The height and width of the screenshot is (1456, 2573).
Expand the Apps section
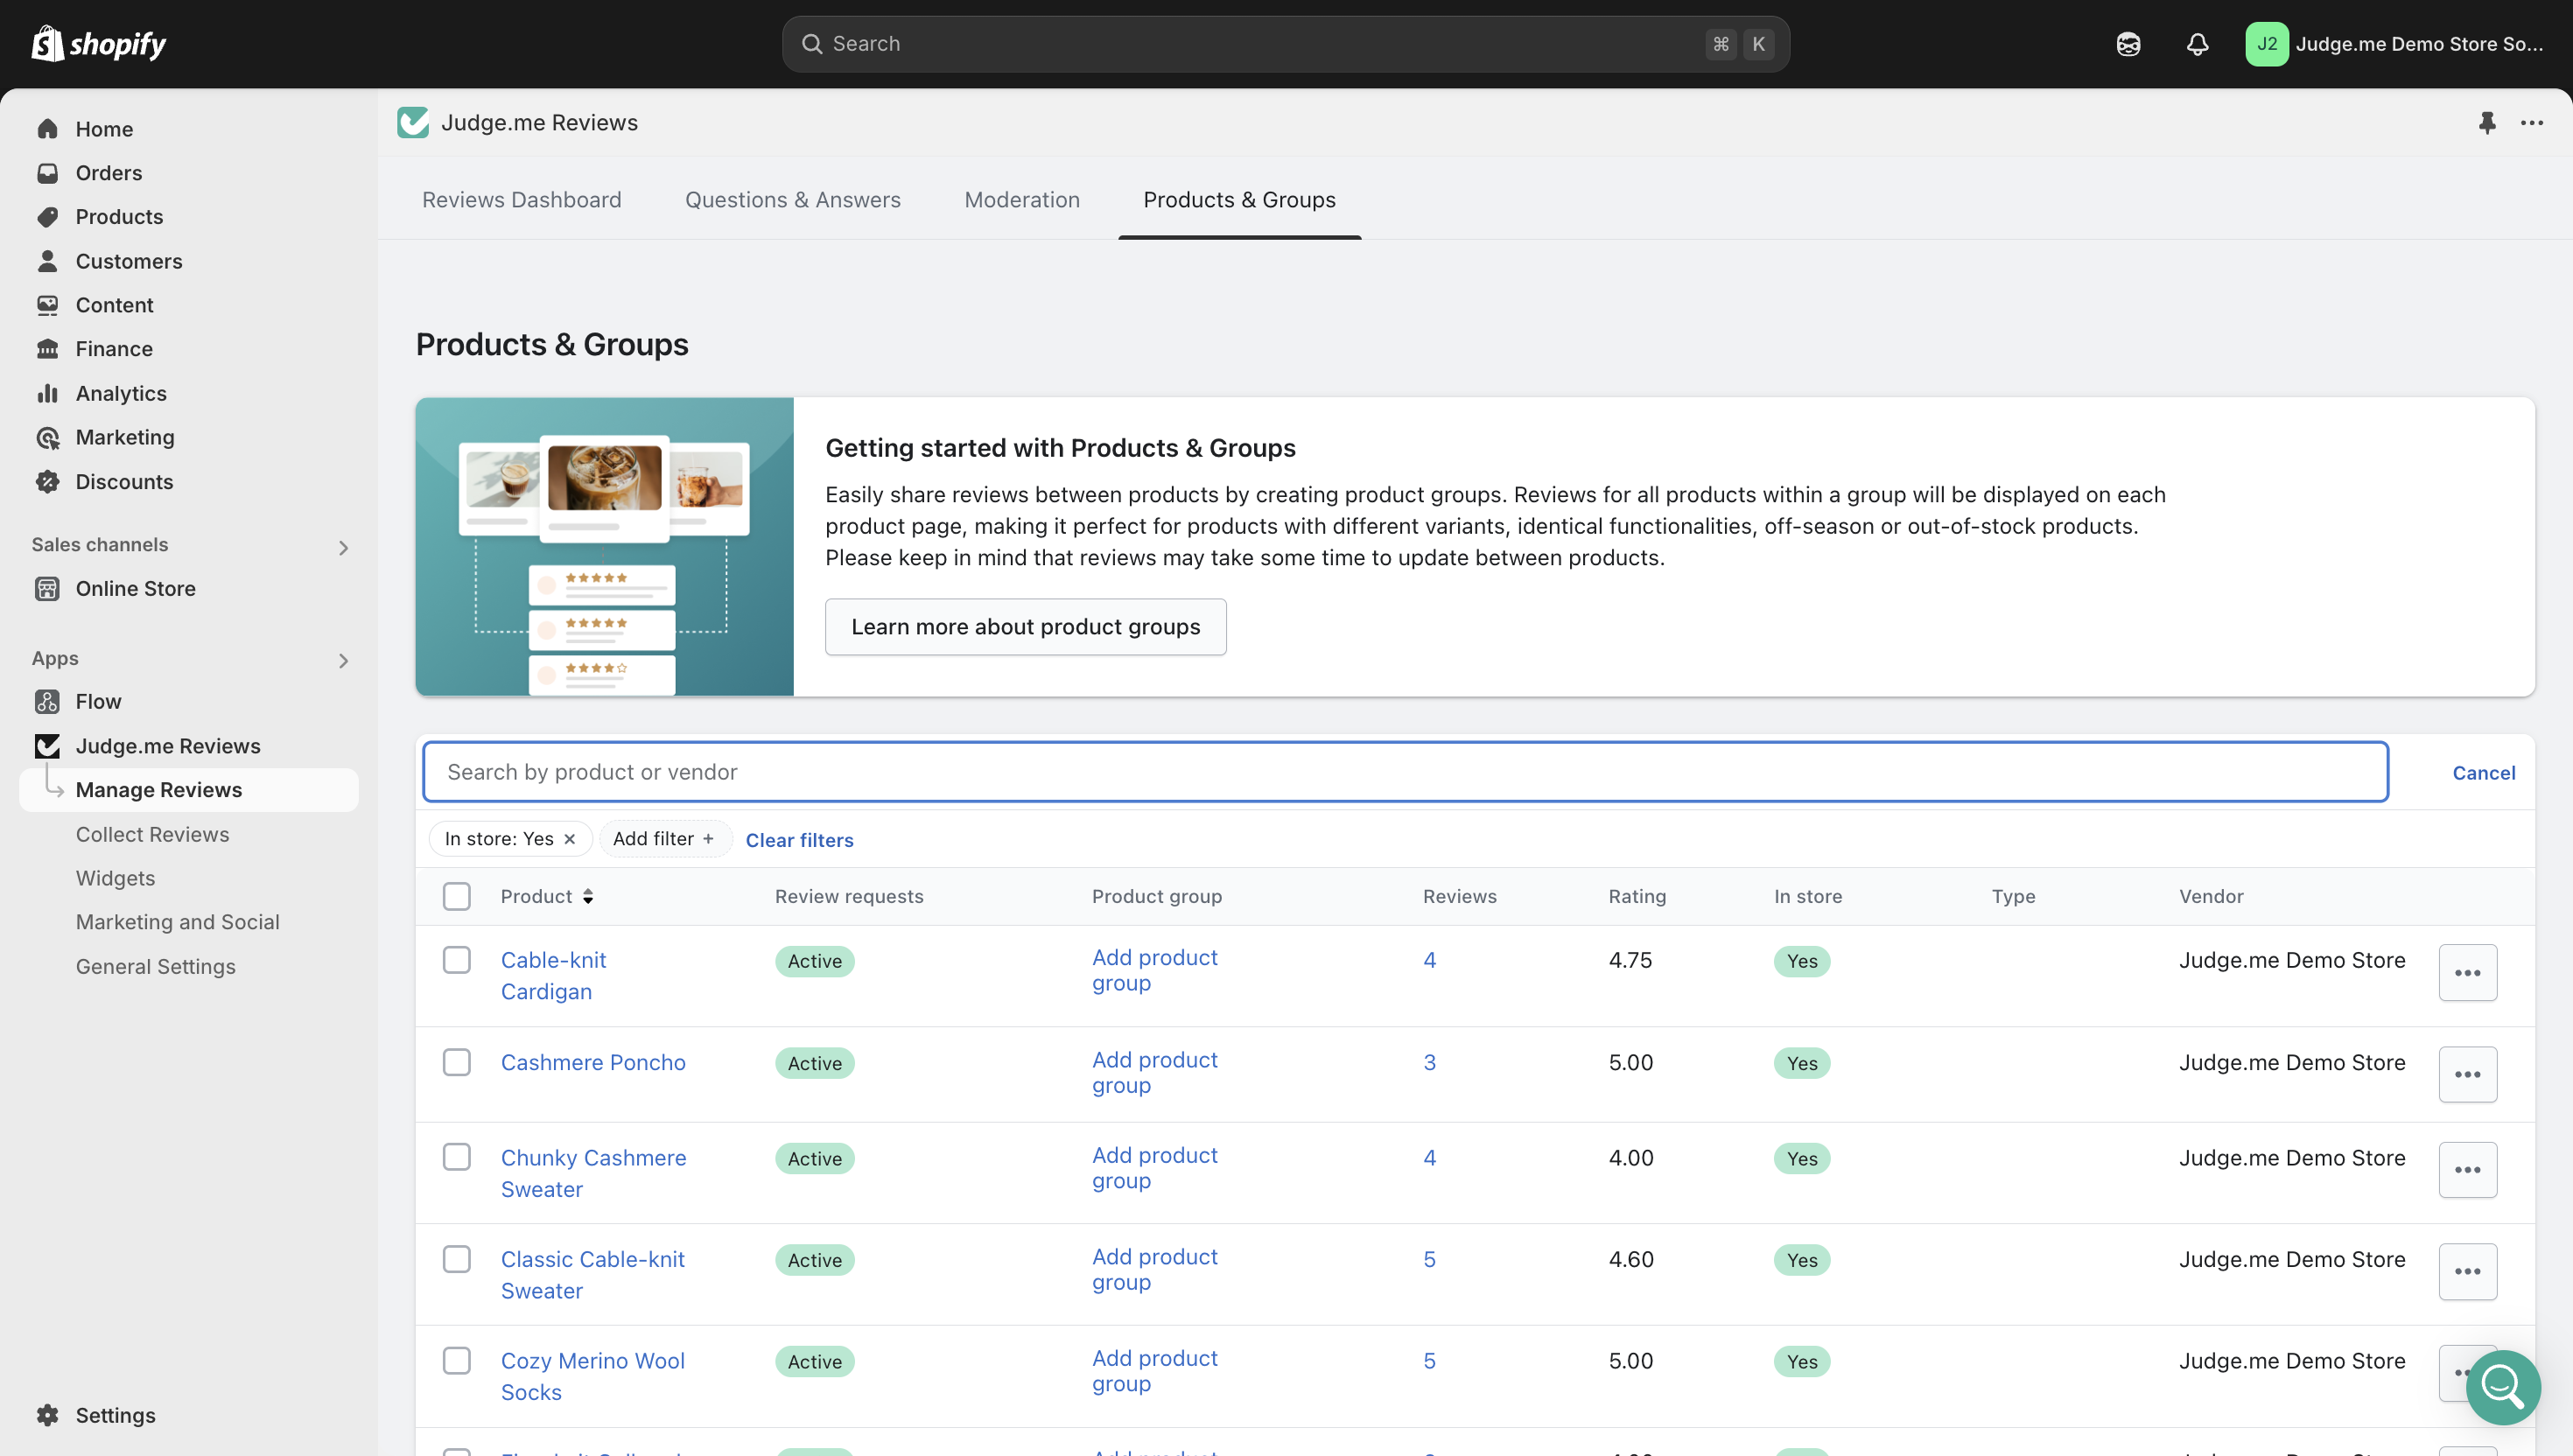click(343, 660)
